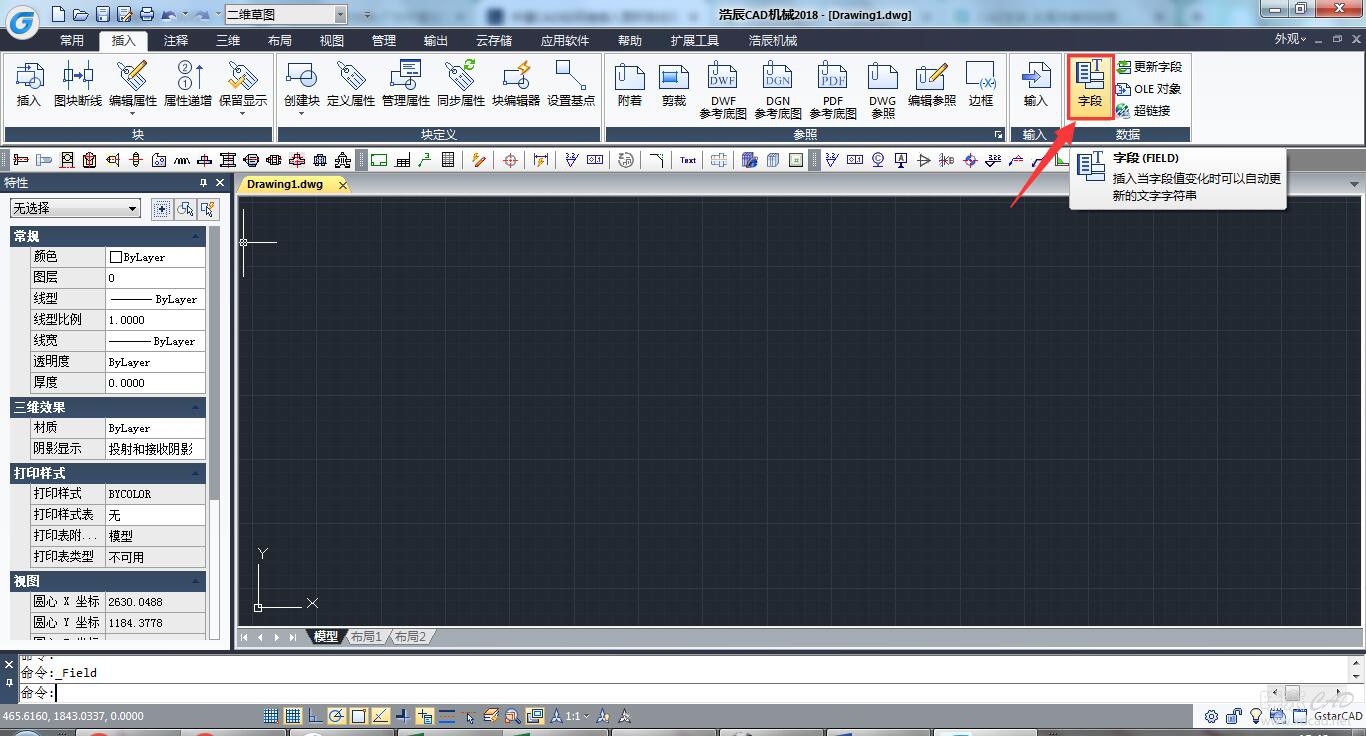Click the 设置基点 icon

[571, 83]
